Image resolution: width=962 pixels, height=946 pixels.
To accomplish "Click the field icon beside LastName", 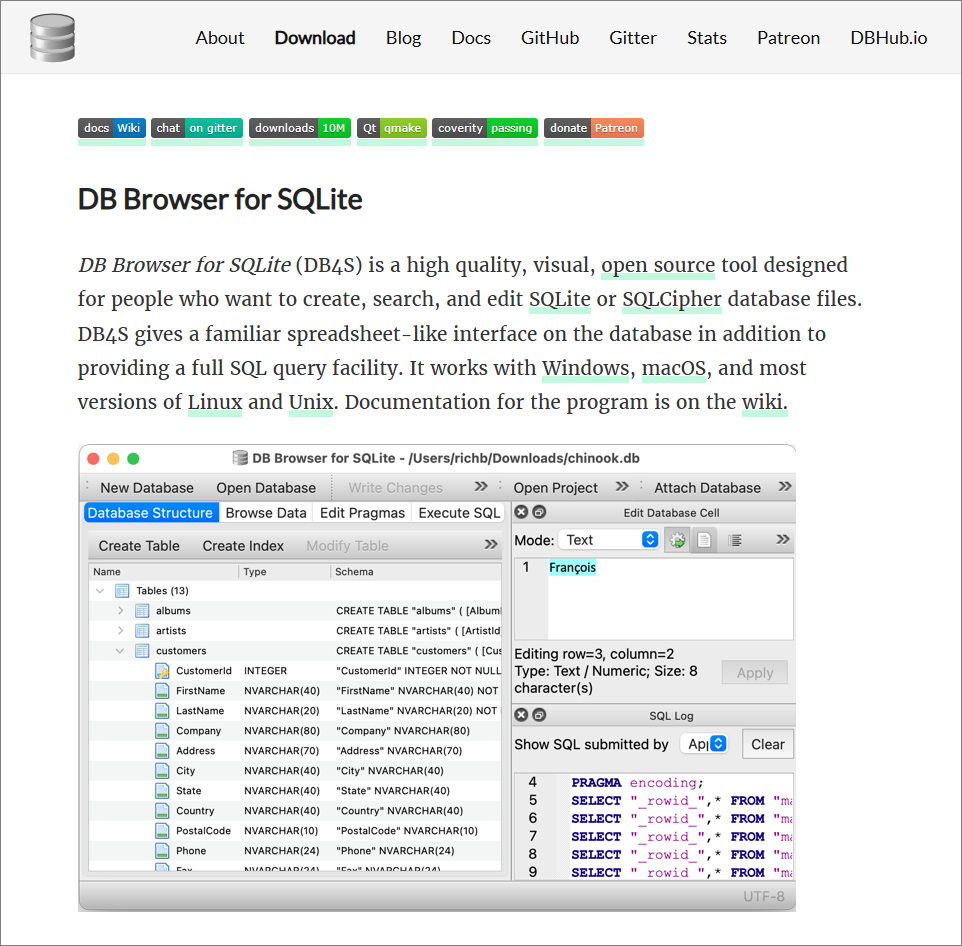I will [162, 711].
